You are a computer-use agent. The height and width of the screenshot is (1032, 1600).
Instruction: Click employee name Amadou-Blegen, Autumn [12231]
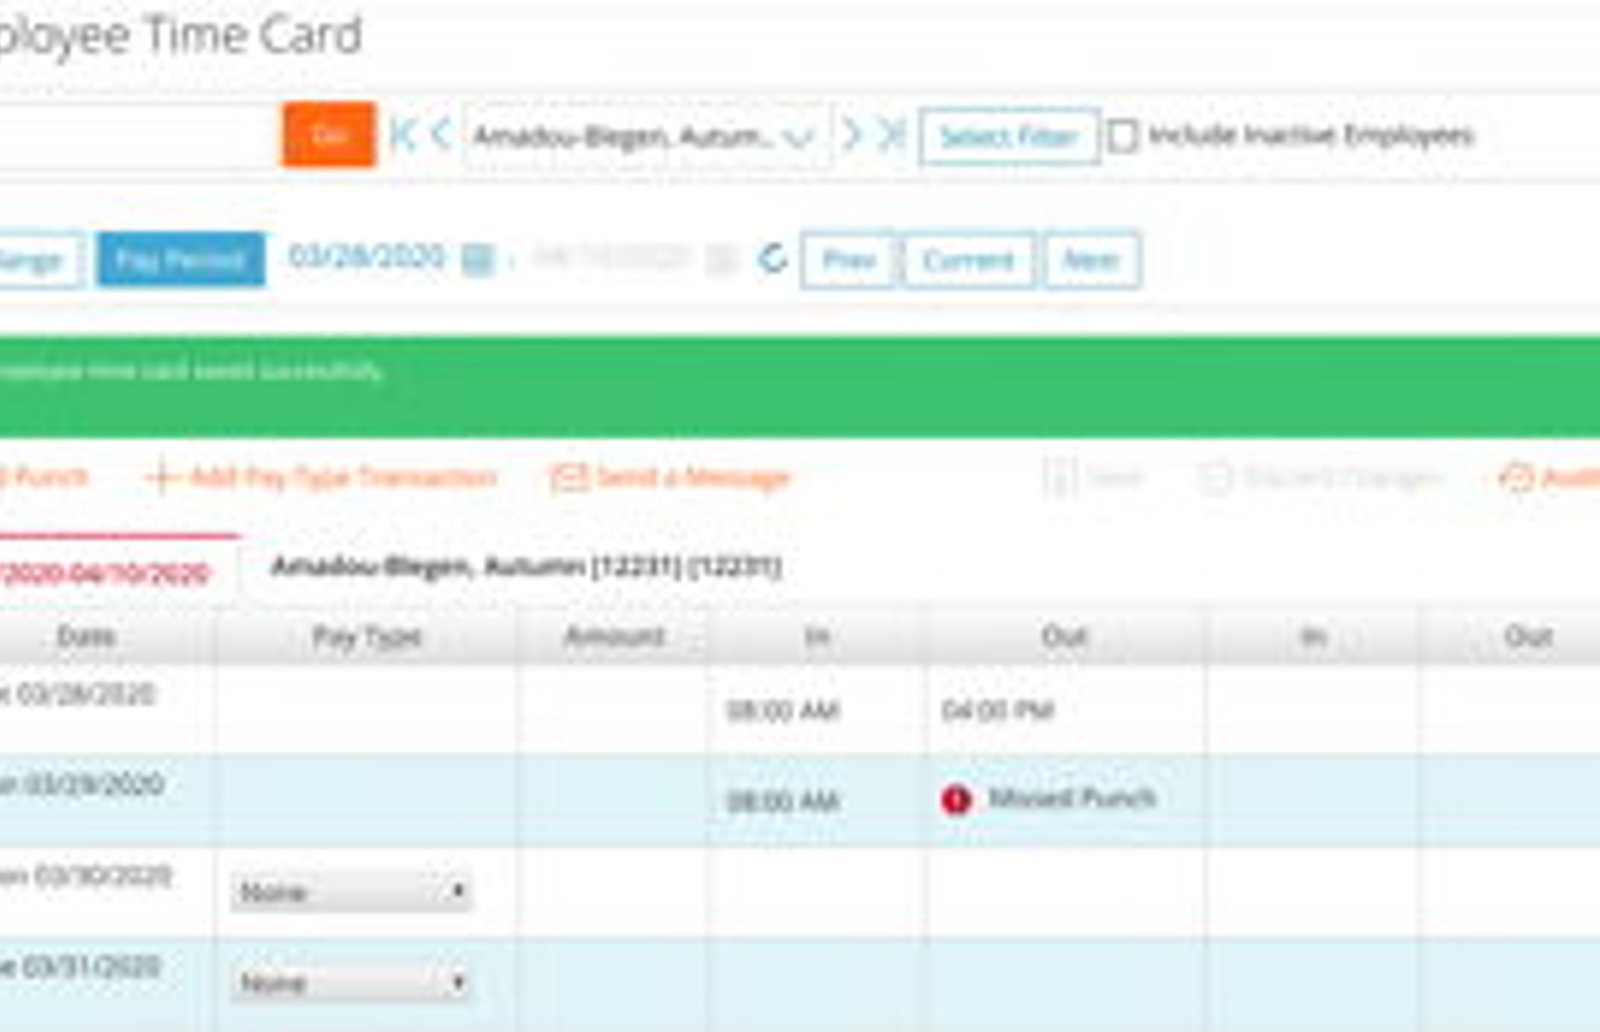tap(526, 567)
